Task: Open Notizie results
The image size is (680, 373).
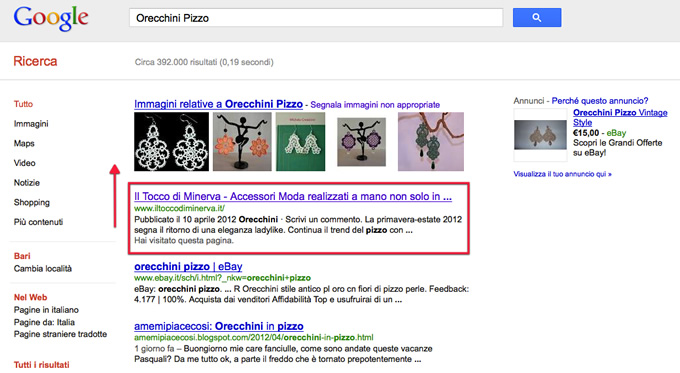Action: coord(26,183)
